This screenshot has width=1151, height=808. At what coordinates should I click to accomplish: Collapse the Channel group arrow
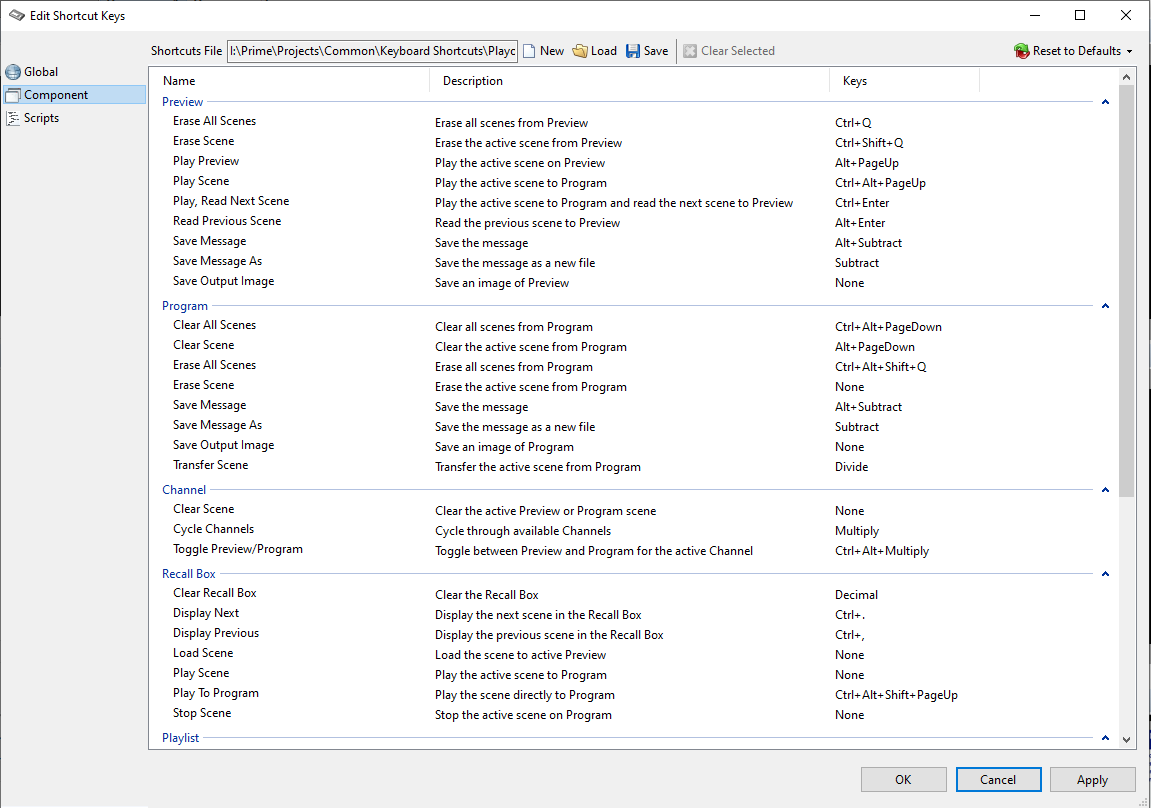(1105, 490)
